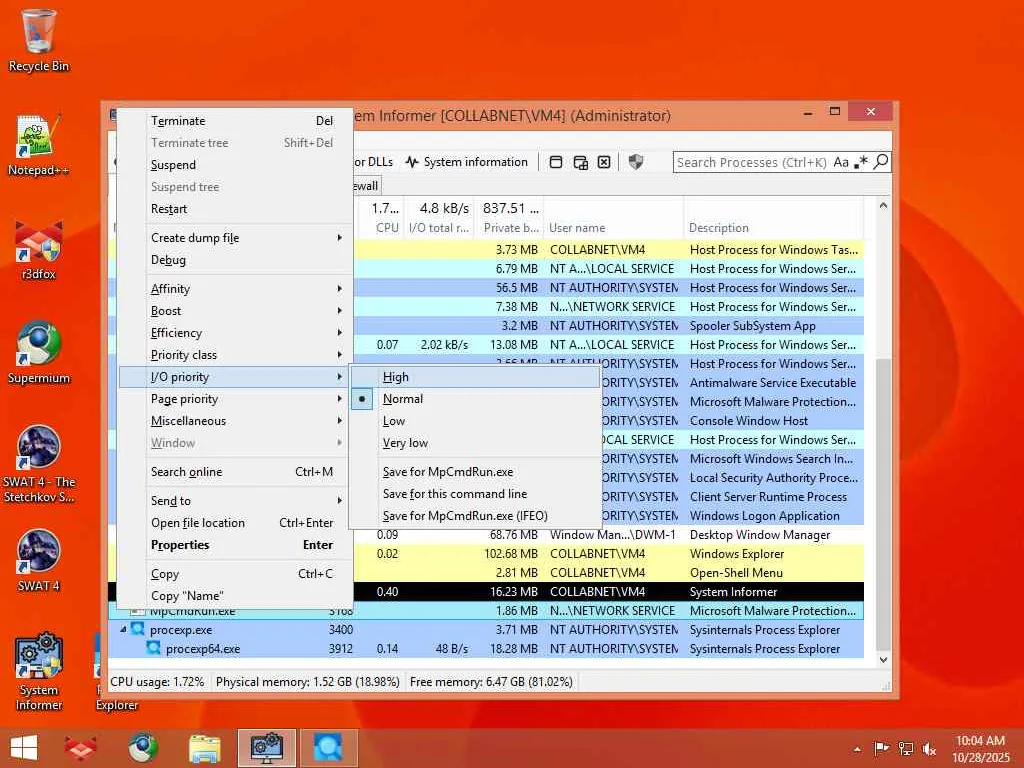Screen dimensions: 1024x768
Task: Click Save for MpCmdRun.exe (IFEO)
Action: [475, 516]
